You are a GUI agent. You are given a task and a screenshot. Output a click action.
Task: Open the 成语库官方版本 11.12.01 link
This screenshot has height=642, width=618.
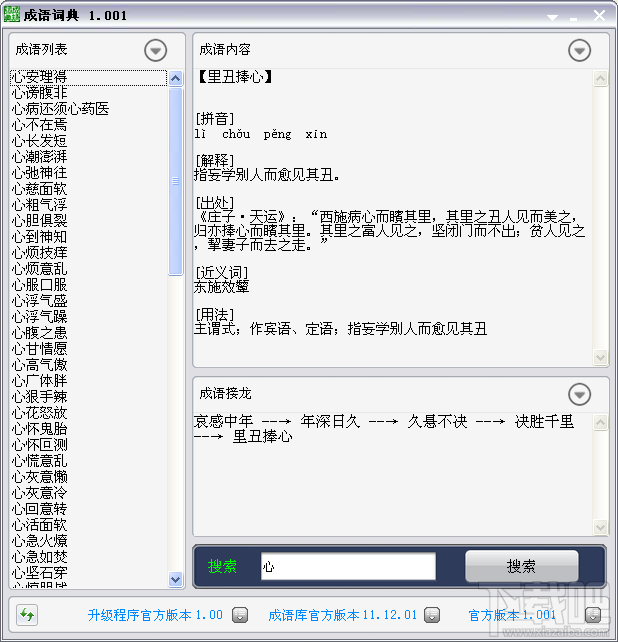pos(342,615)
